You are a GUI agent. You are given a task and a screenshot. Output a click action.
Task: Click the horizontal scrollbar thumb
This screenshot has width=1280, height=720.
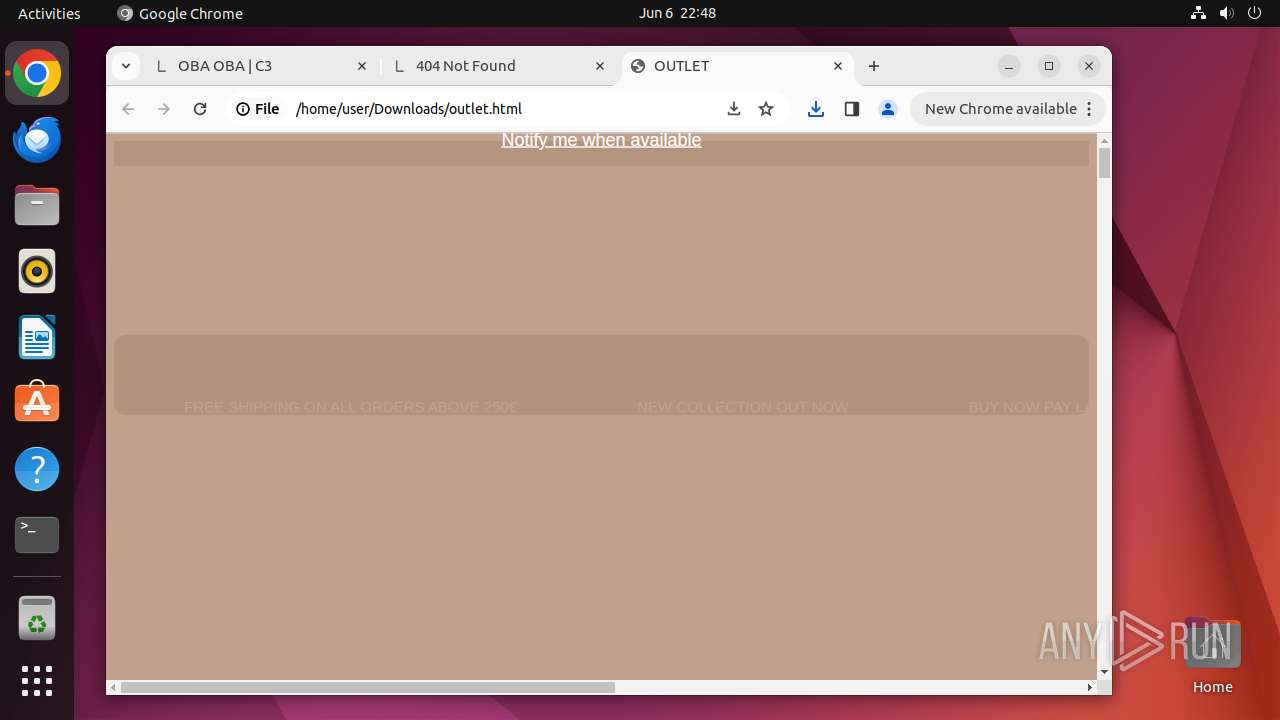click(x=367, y=687)
